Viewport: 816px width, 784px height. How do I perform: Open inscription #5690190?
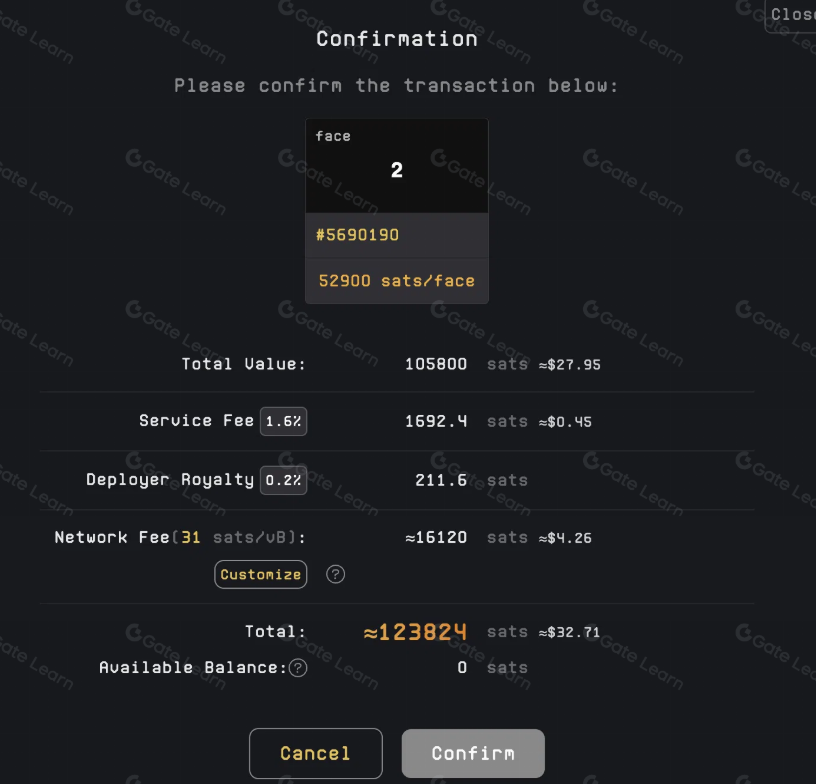(x=357, y=235)
